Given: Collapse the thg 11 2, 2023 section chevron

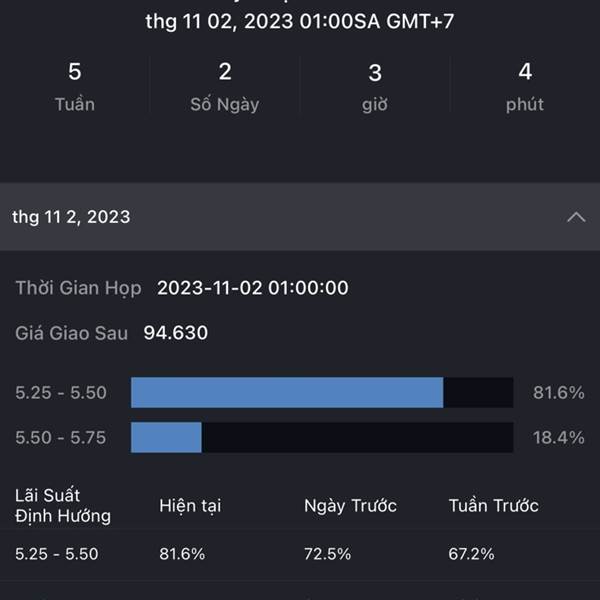Looking at the screenshot, I should [x=576, y=217].
